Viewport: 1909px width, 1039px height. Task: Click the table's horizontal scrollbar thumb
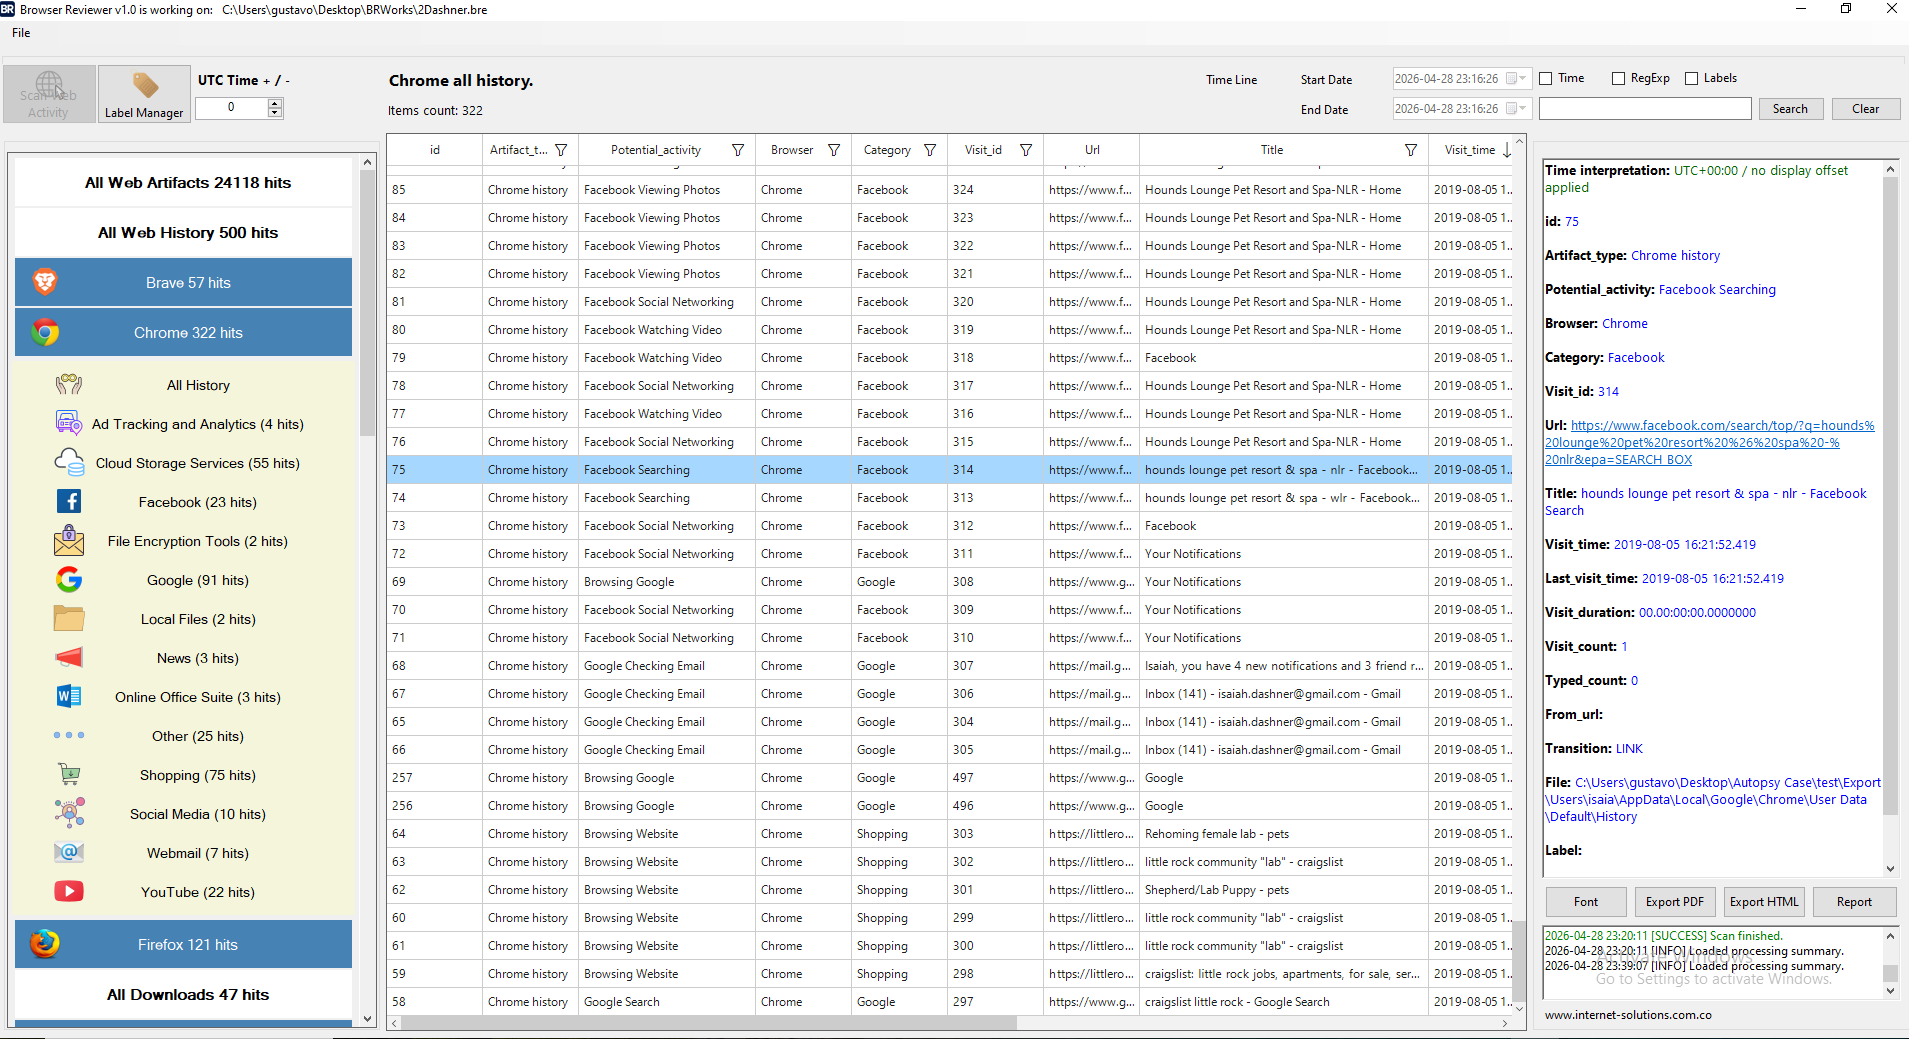tap(709, 1023)
